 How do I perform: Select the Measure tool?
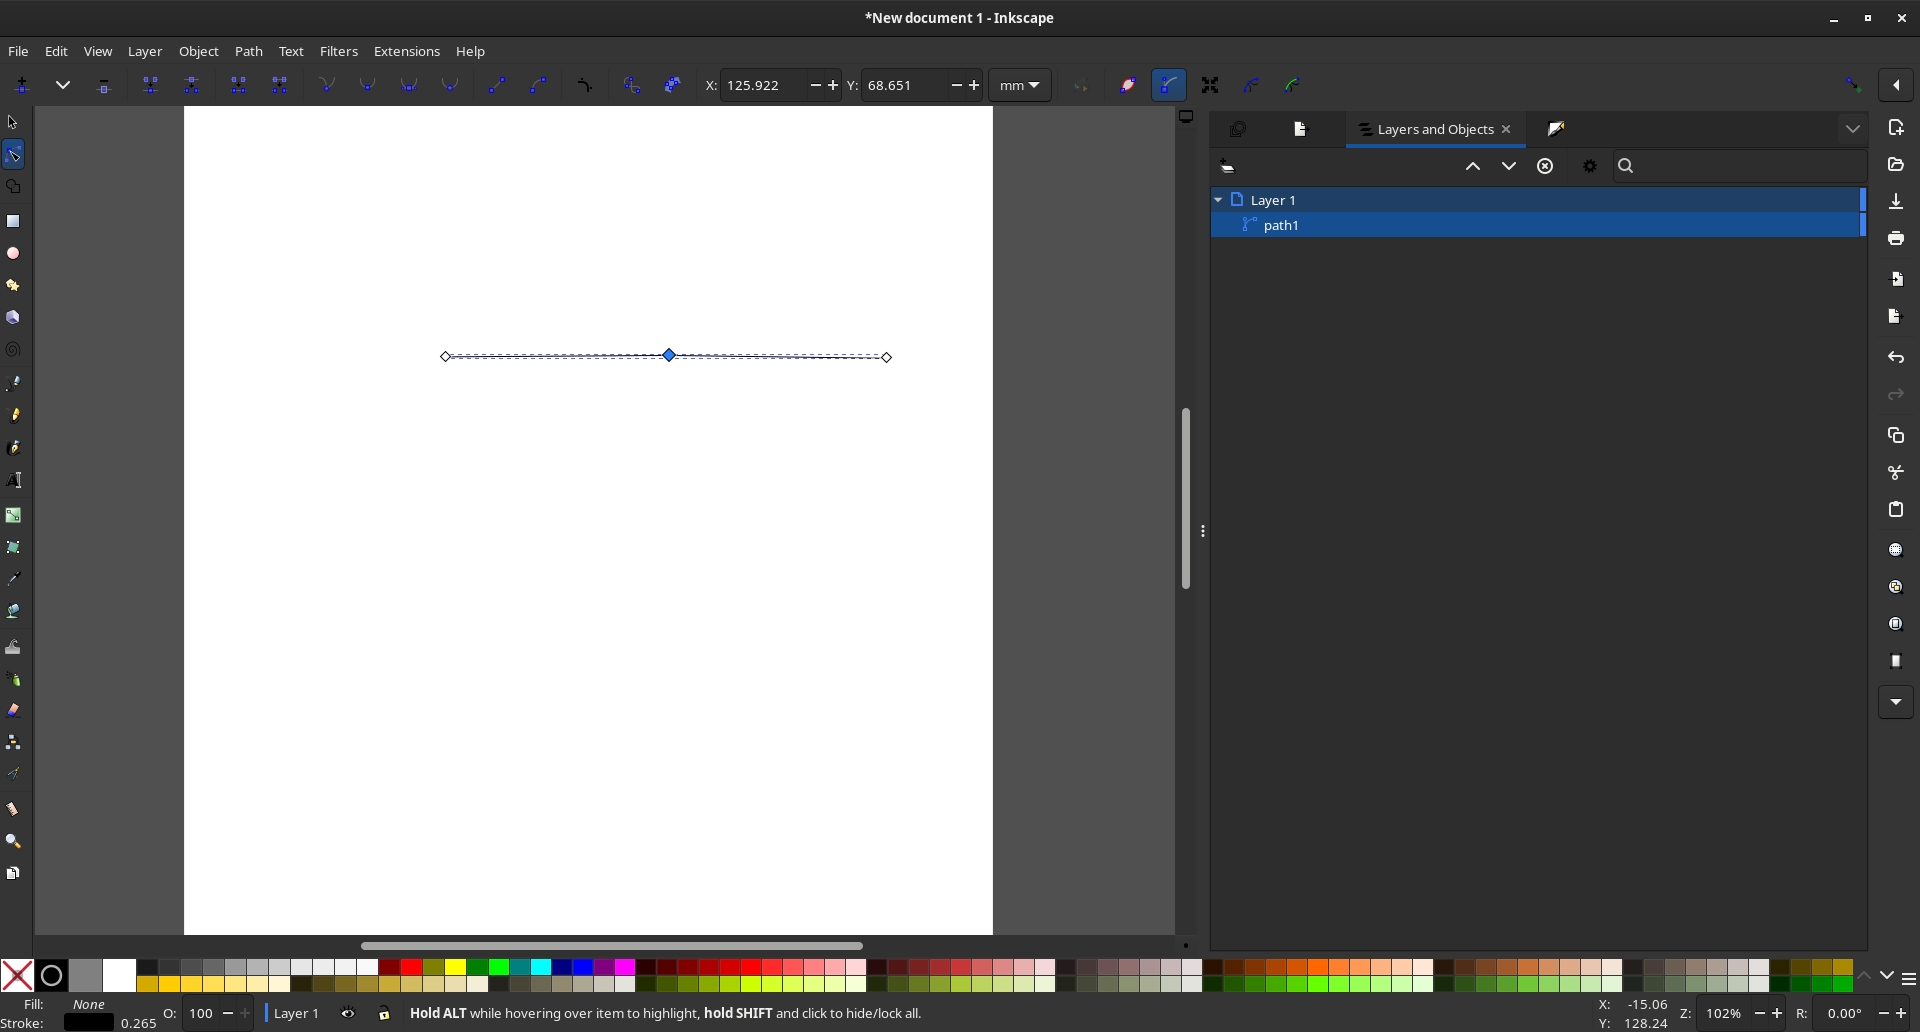pyautogui.click(x=13, y=809)
